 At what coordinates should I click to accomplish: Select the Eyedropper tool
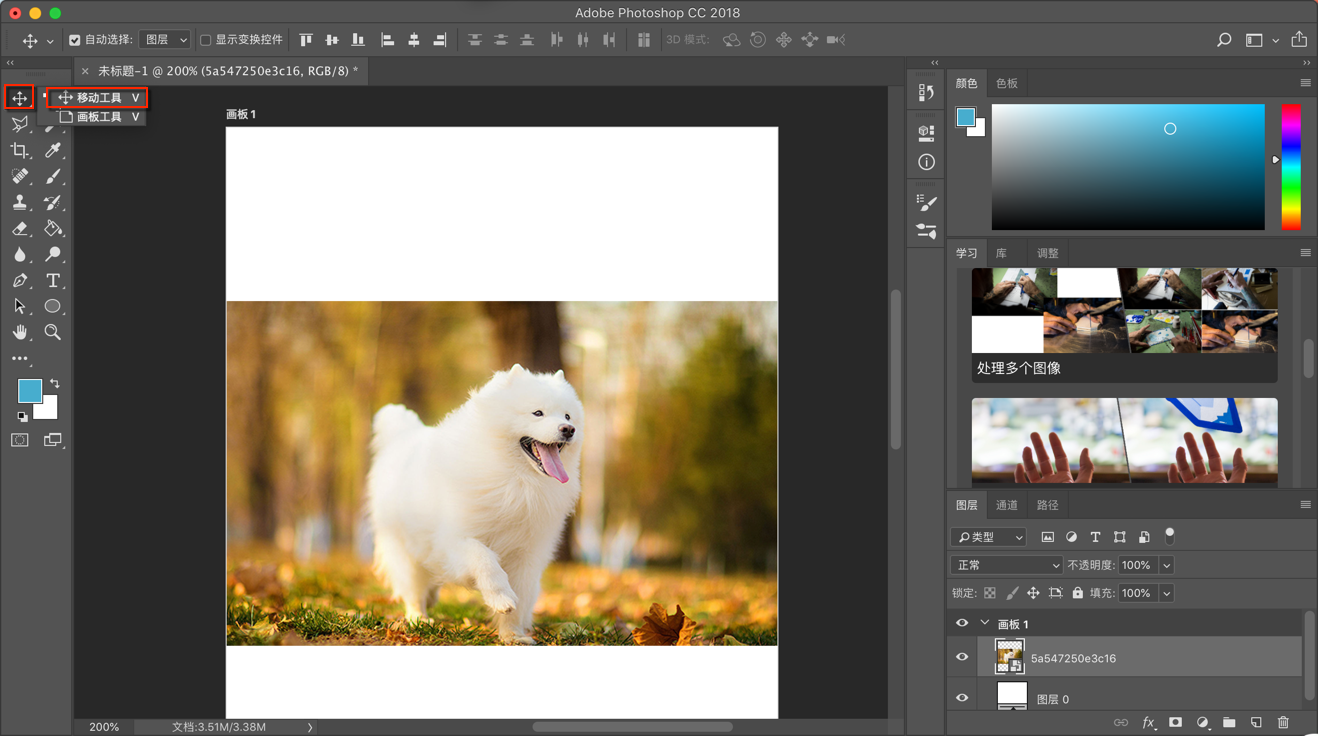point(53,150)
